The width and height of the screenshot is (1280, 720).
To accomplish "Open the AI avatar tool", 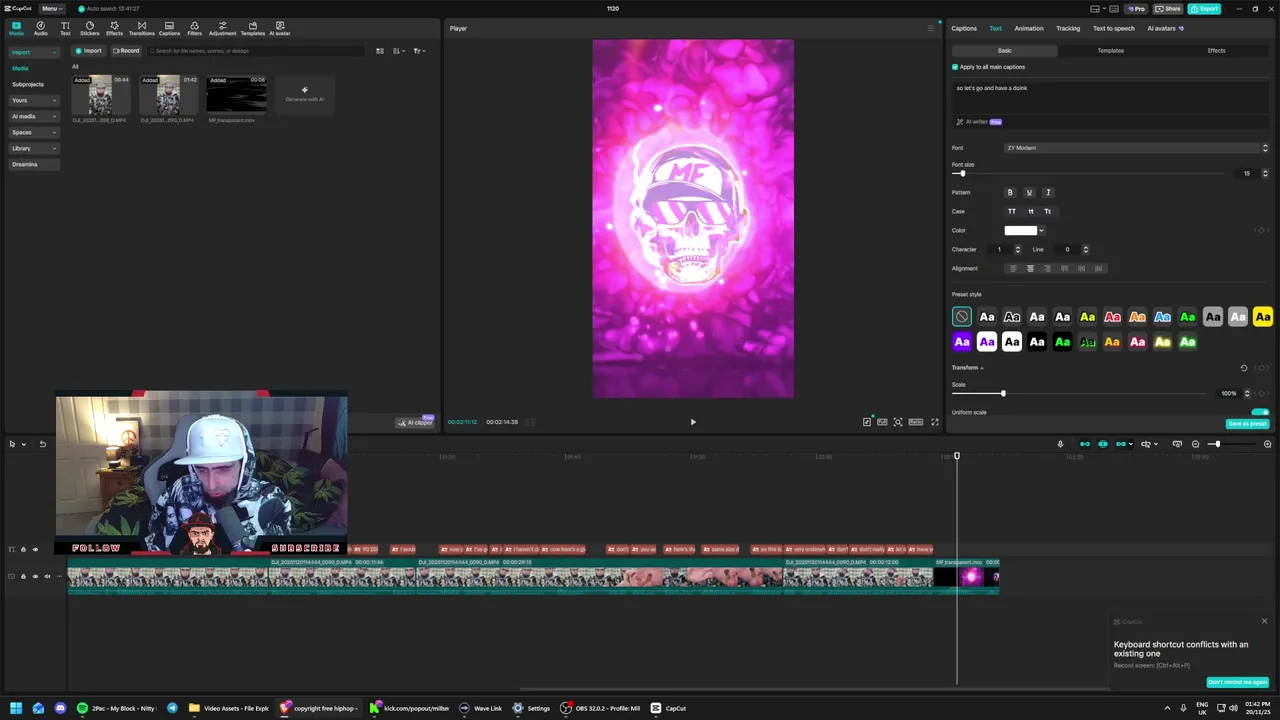I will [279, 28].
